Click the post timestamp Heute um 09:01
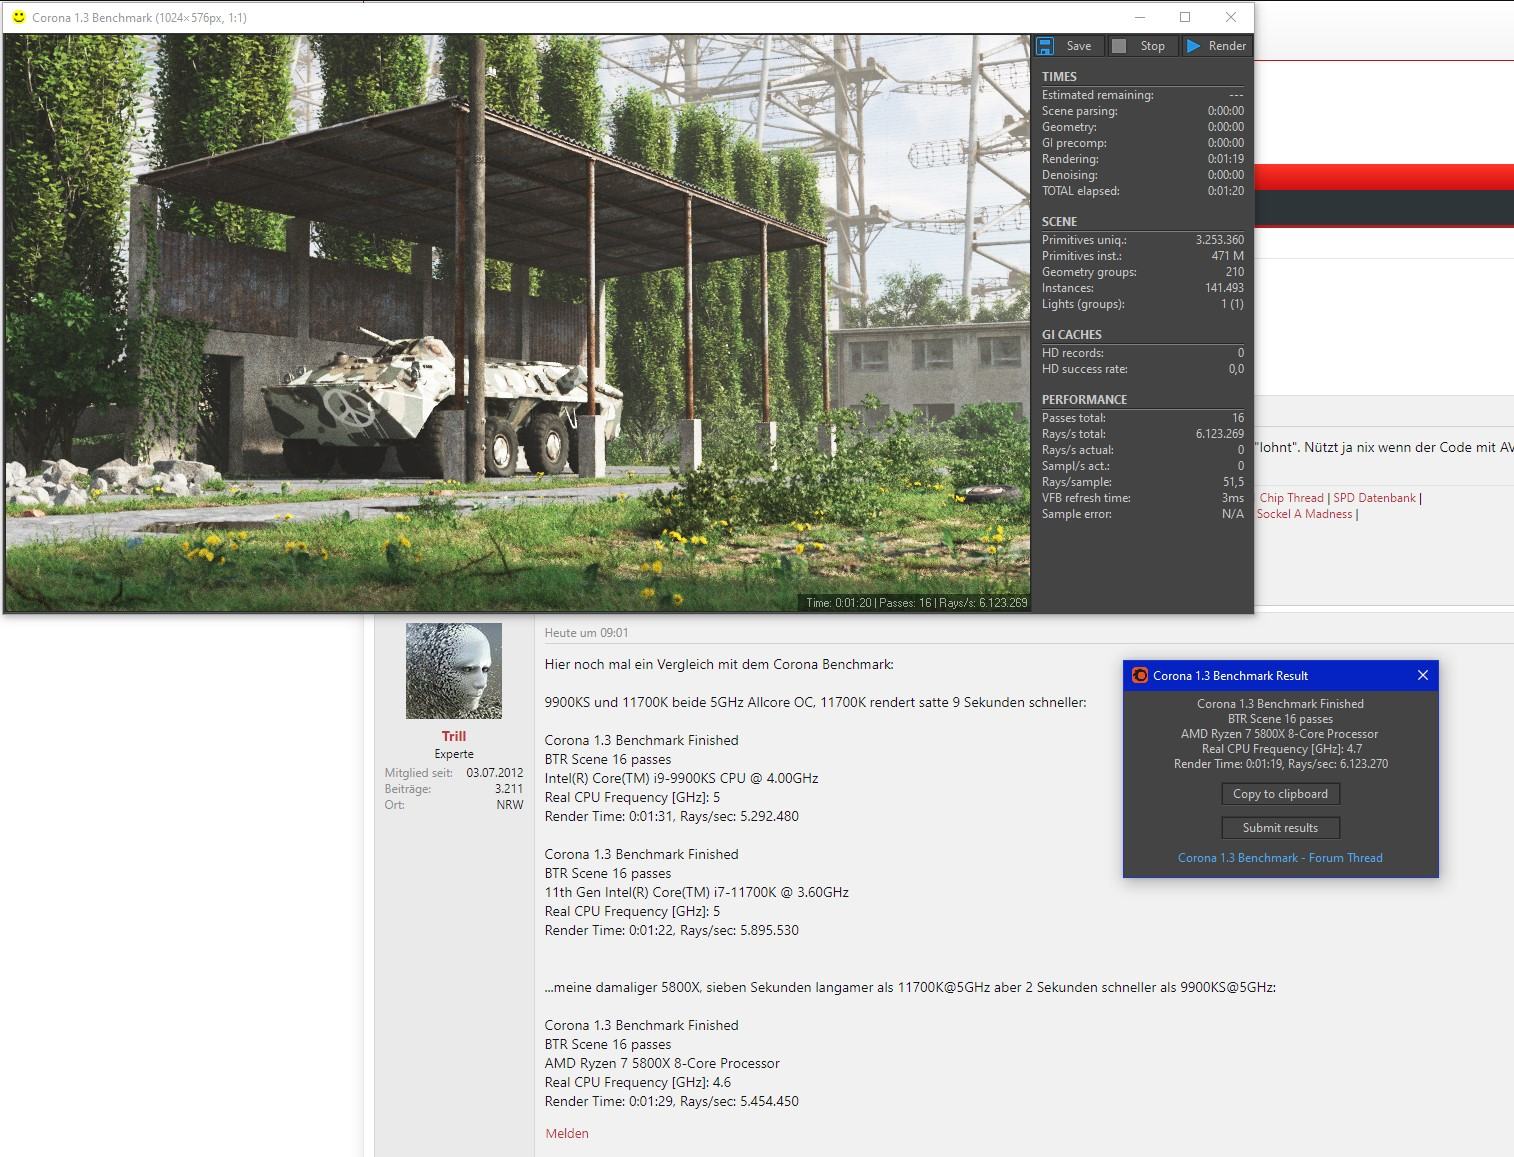The image size is (1514, 1157). pyautogui.click(x=586, y=633)
